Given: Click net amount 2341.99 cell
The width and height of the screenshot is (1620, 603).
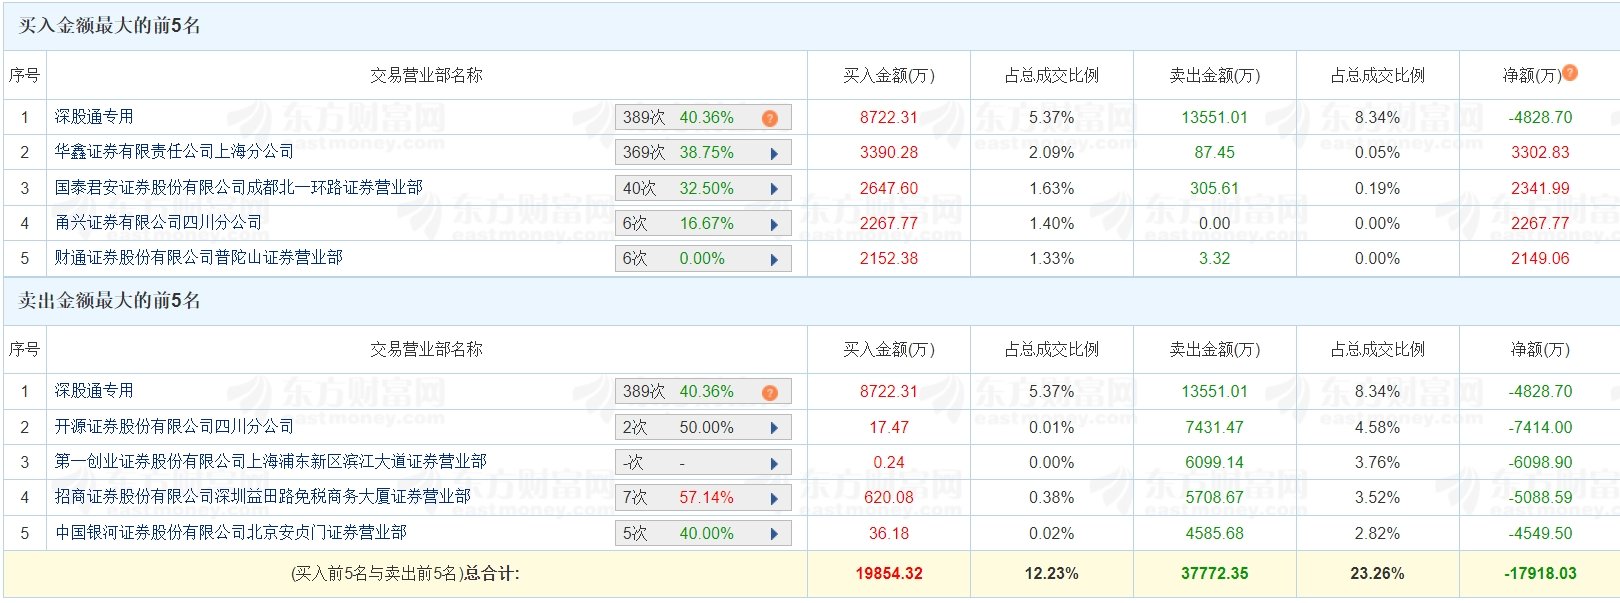Looking at the screenshot, I should coord(1540,188).
